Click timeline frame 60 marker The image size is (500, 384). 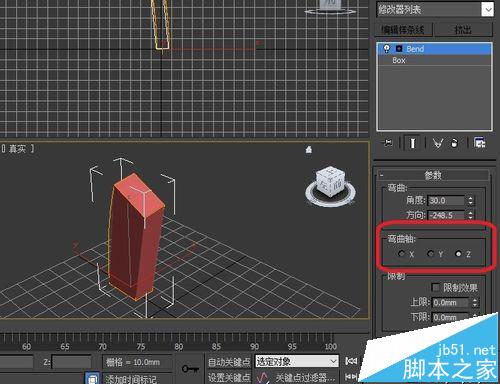pyautogui.click(x=26, y=347)
